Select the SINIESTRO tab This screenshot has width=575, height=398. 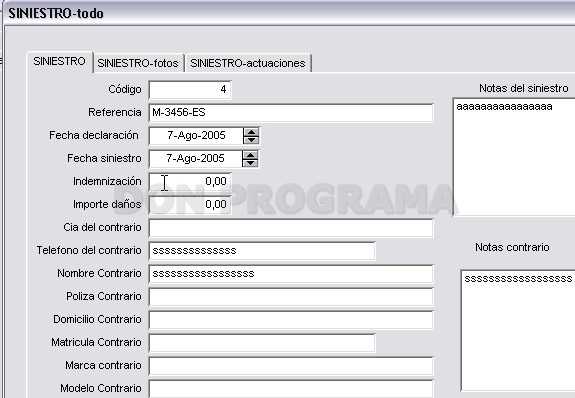59,61
